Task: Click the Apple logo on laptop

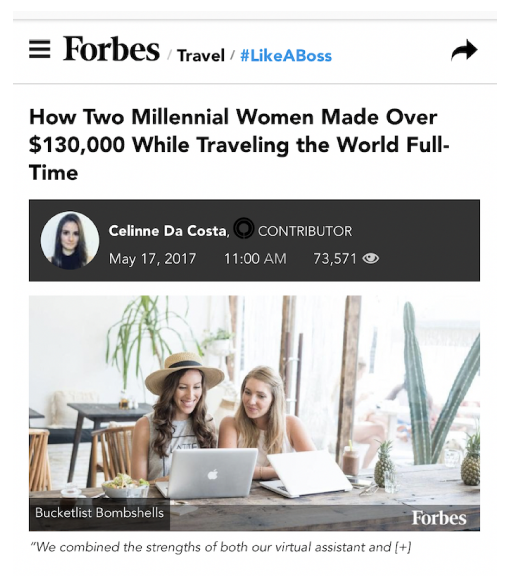Action: [x=212, y=475]
